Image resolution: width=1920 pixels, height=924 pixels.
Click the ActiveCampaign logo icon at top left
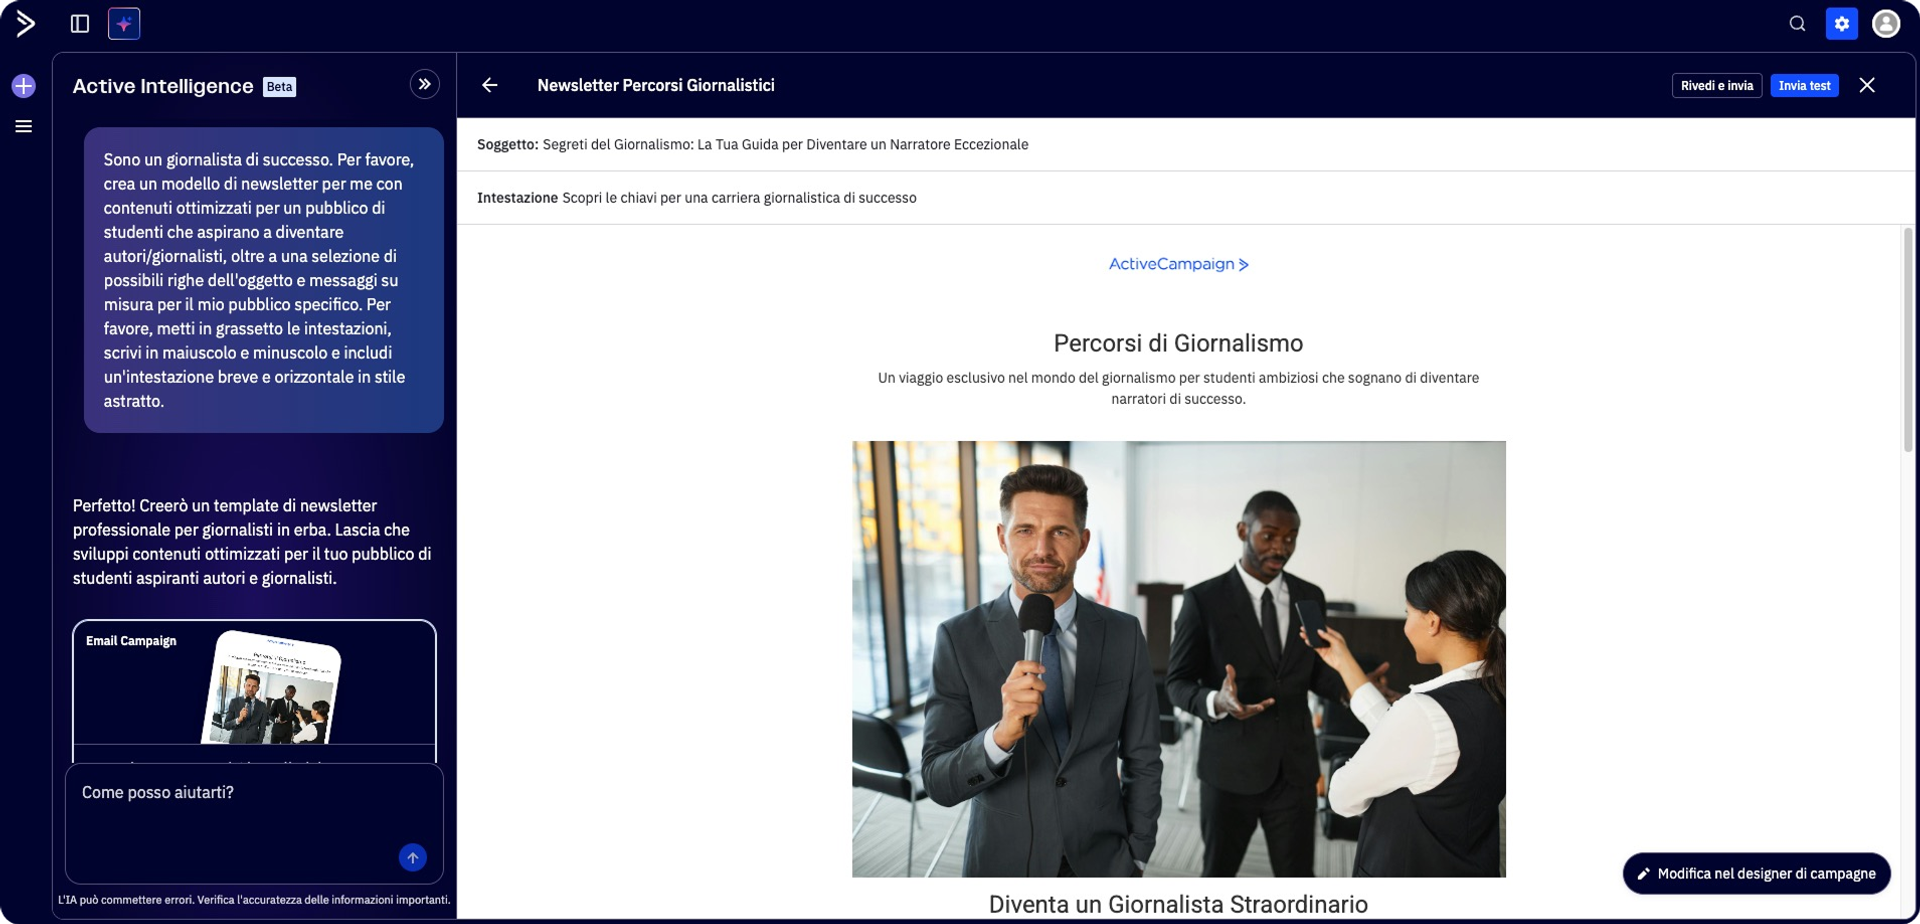pyautogui.click(x=25, y=23)
